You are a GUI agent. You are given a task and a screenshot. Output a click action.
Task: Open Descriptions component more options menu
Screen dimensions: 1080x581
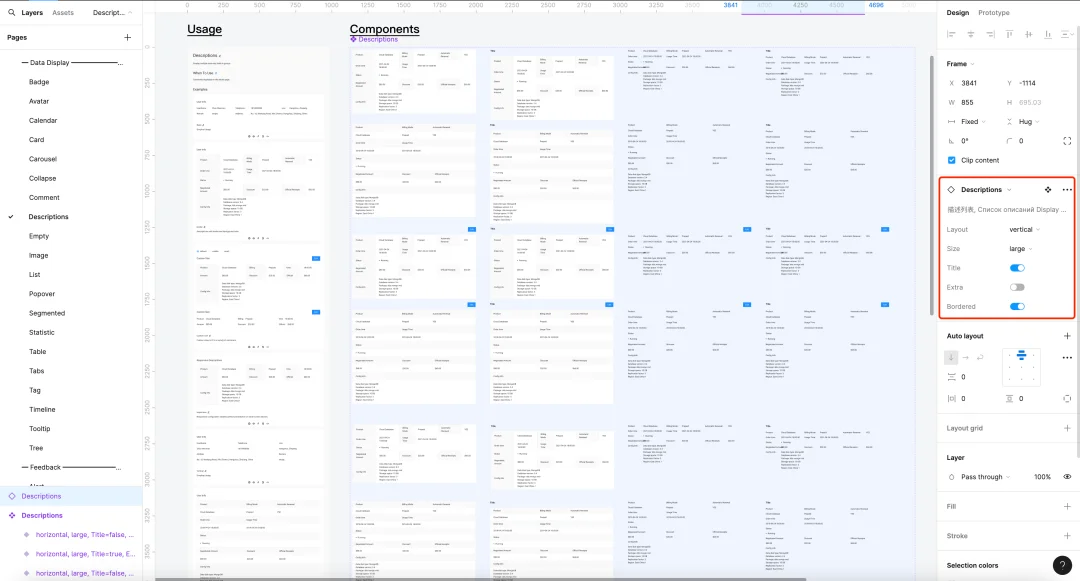[x=1067, y=189]
